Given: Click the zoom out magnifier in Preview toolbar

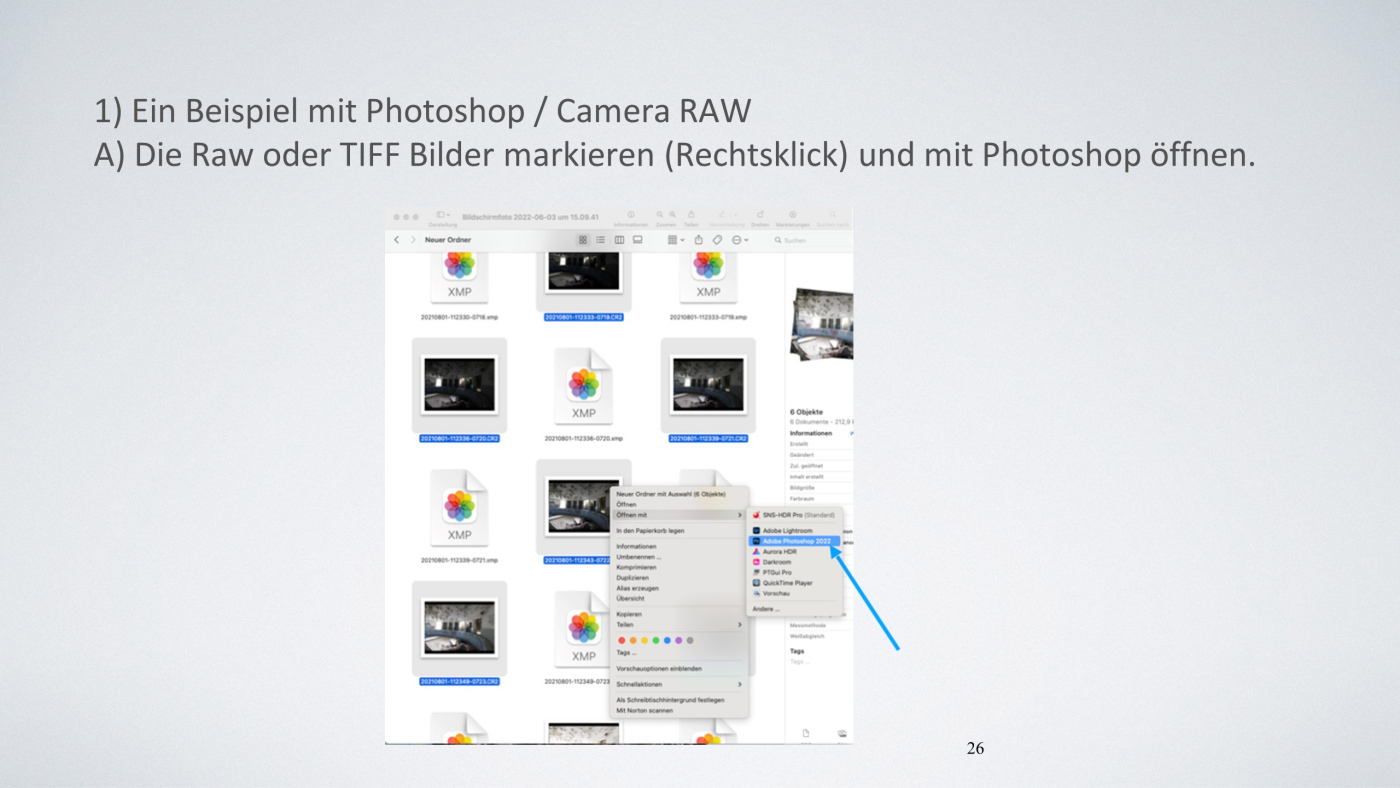Looking at the screenshot, I should coord(660,215).
